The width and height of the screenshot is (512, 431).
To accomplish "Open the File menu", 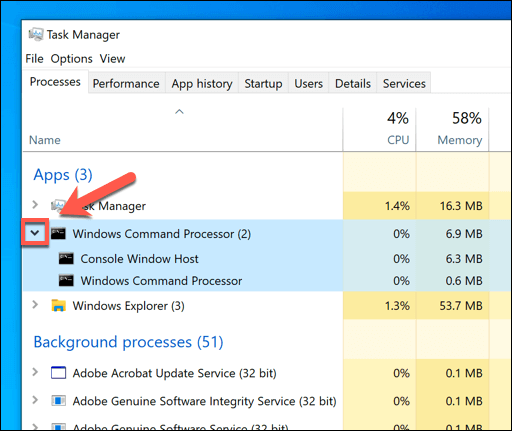I will pyautogui.click(x=34, y=59).
